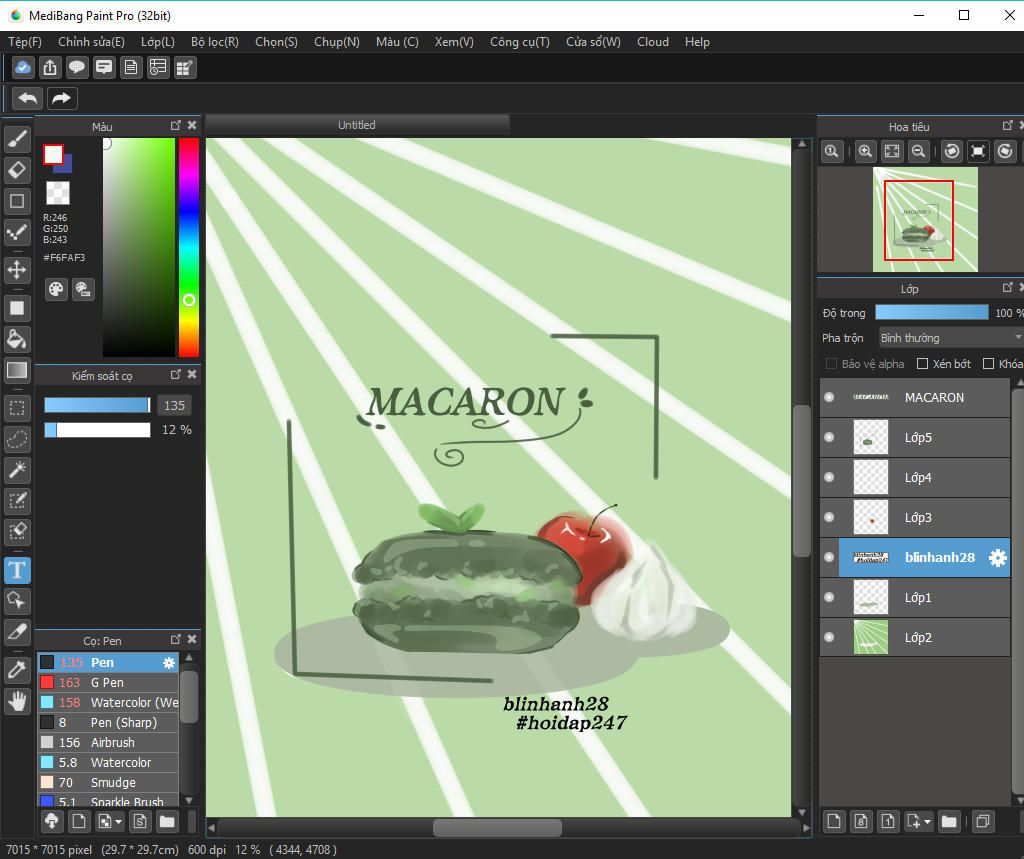Click the navigator preview thumbnail
The width and height of the screenshot is (1024, 859).
925,219
